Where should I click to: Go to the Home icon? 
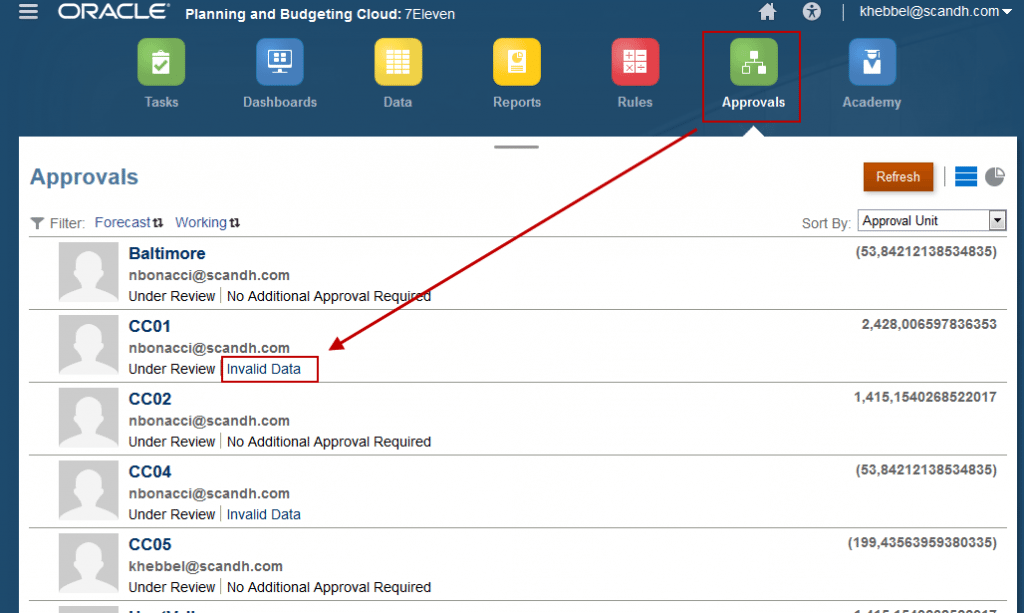pyautogui.click(x=767, y=12)
